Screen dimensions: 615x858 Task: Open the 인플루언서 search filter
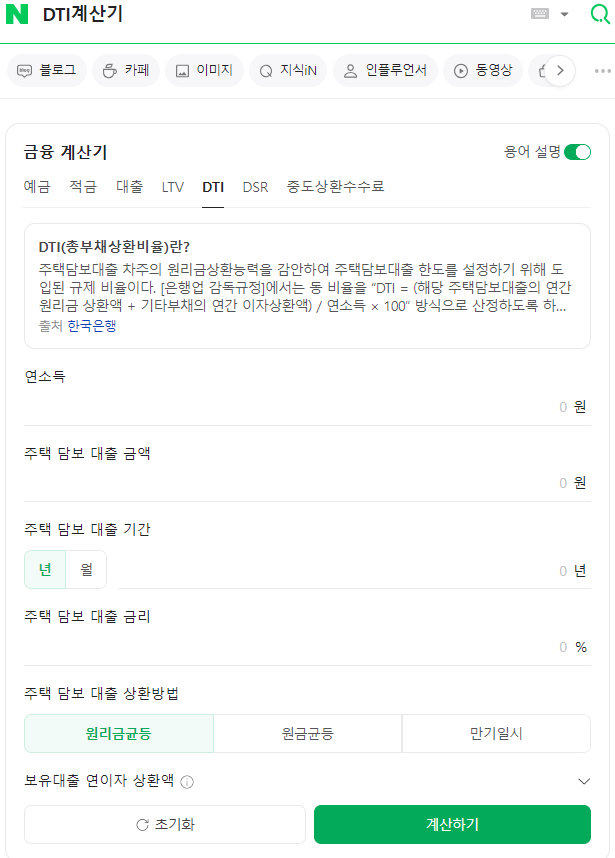click(385, 71)
